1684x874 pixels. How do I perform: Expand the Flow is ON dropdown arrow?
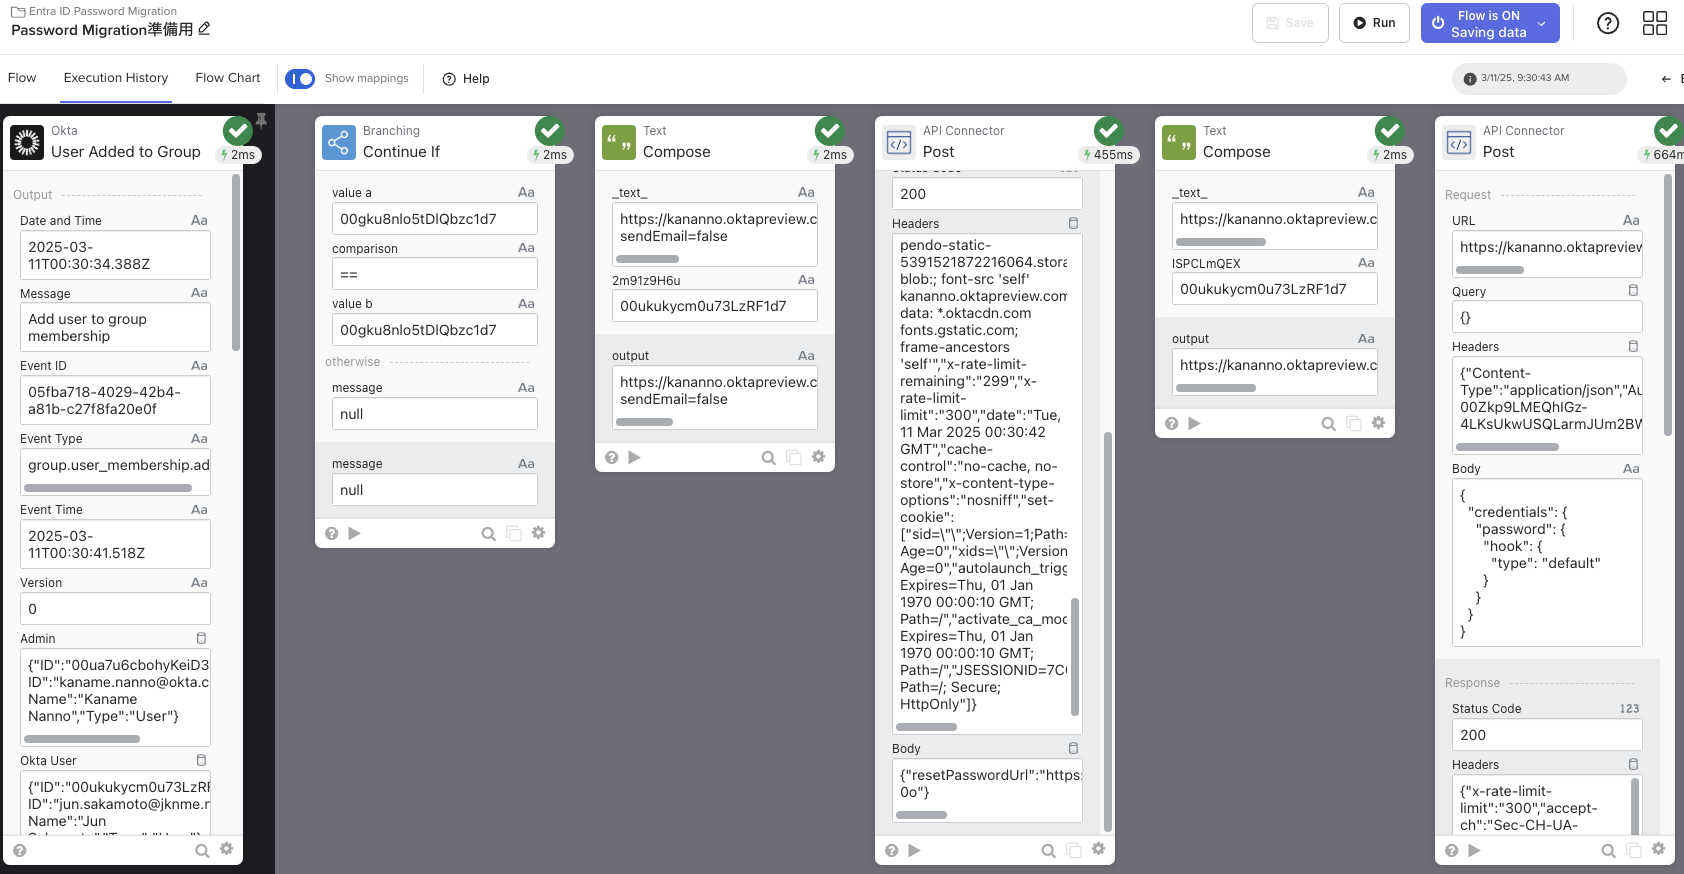[x=1541, y=23]
